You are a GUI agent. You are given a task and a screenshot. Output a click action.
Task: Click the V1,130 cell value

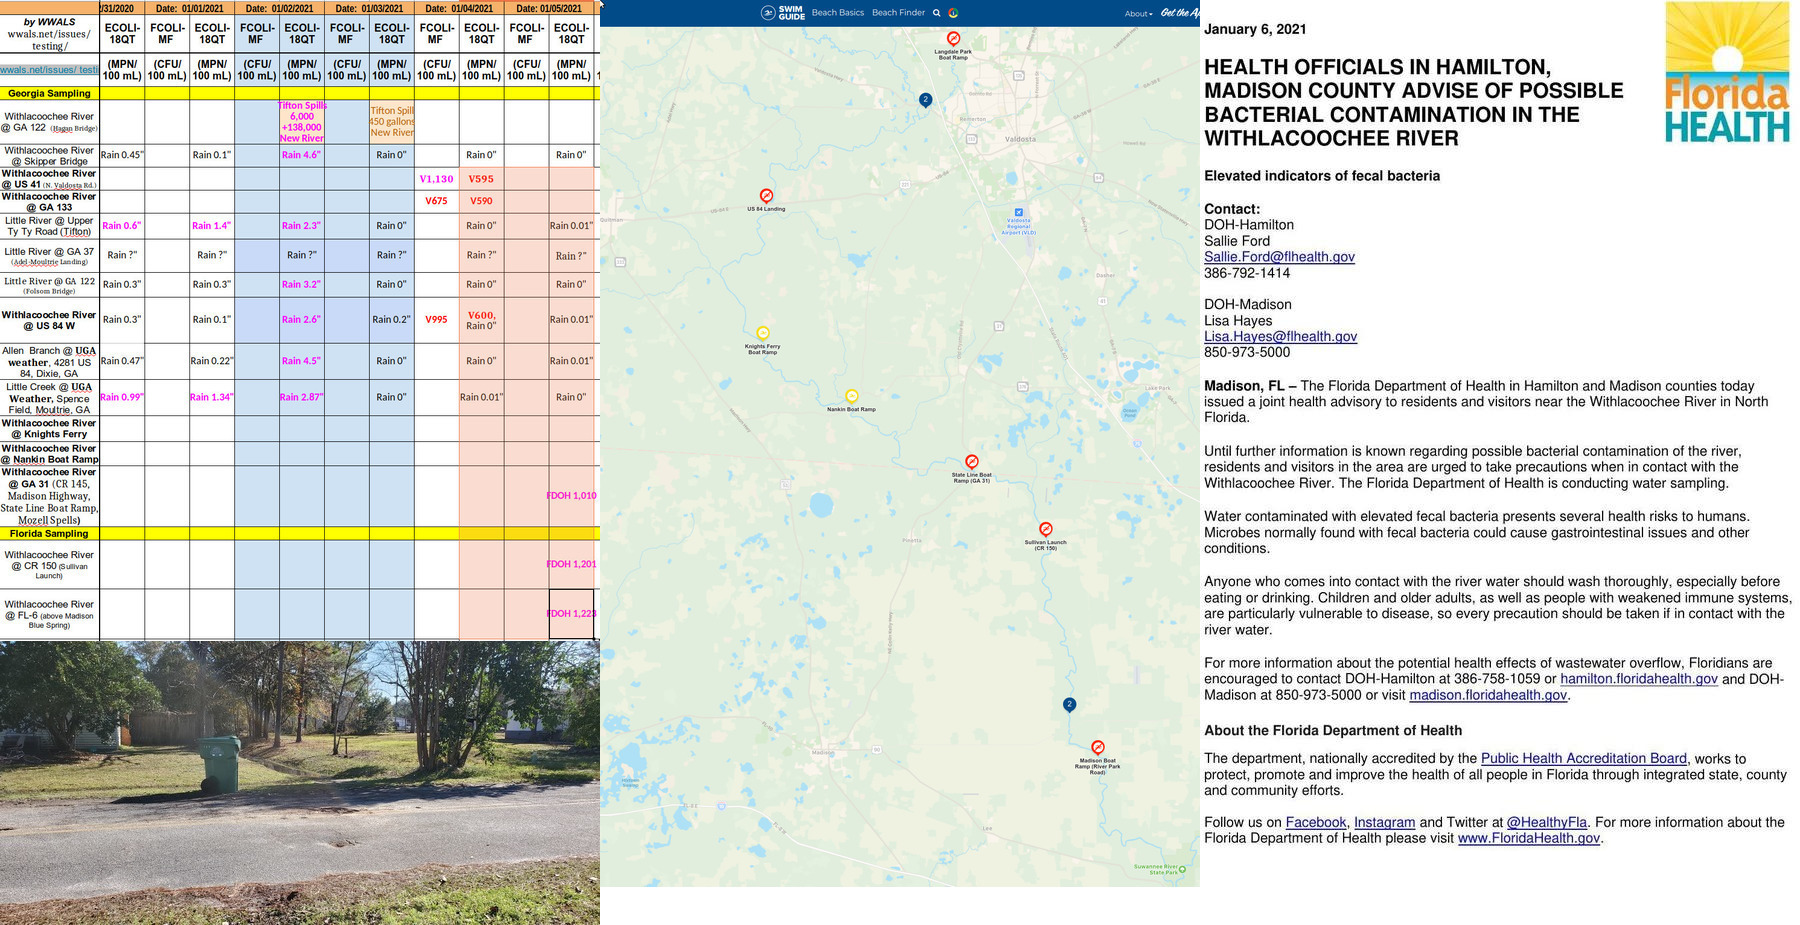(x=436, y=179)
